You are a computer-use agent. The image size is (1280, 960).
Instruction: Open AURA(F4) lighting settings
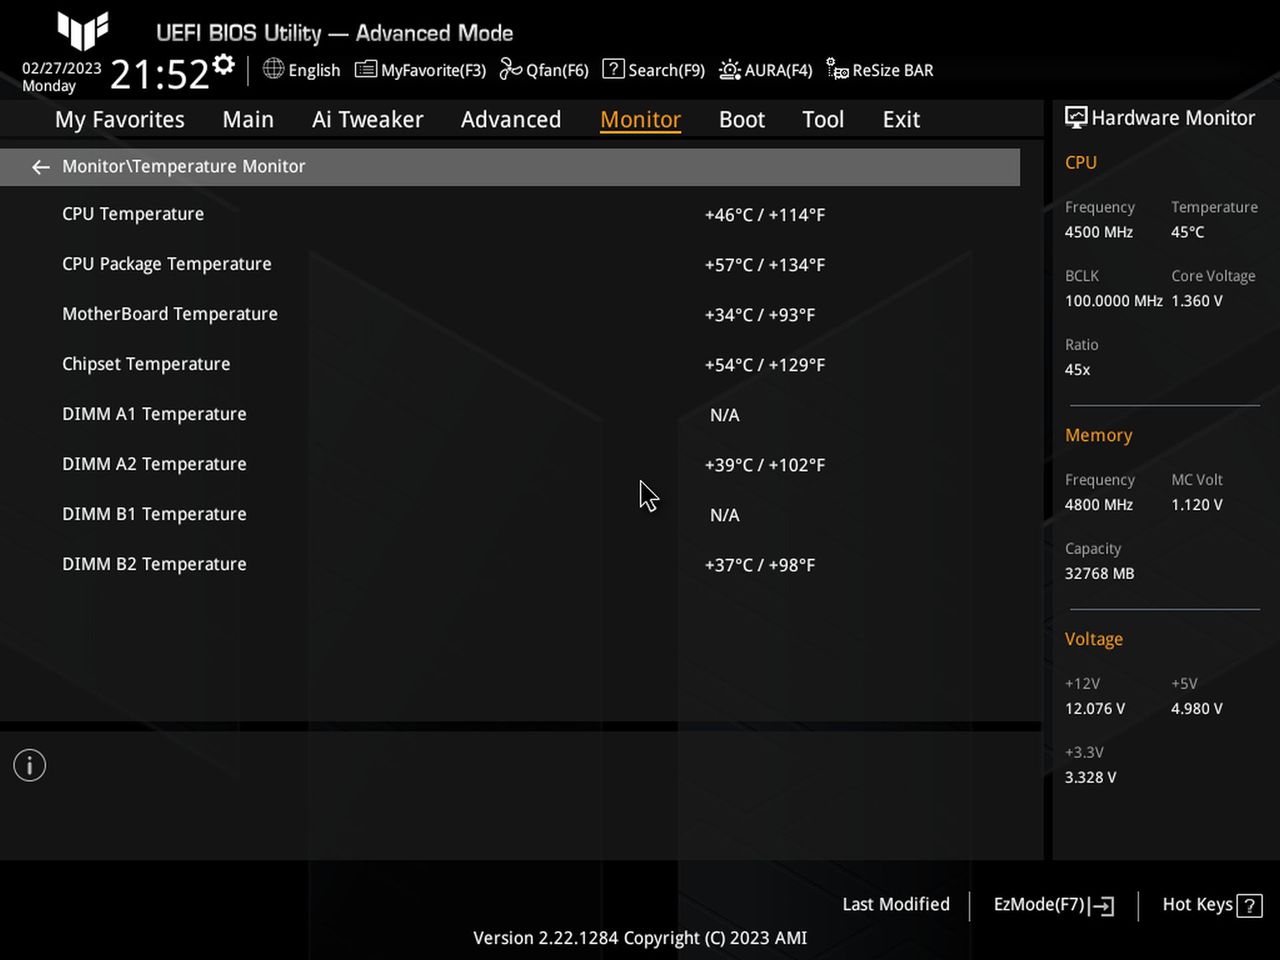point(765,70)
